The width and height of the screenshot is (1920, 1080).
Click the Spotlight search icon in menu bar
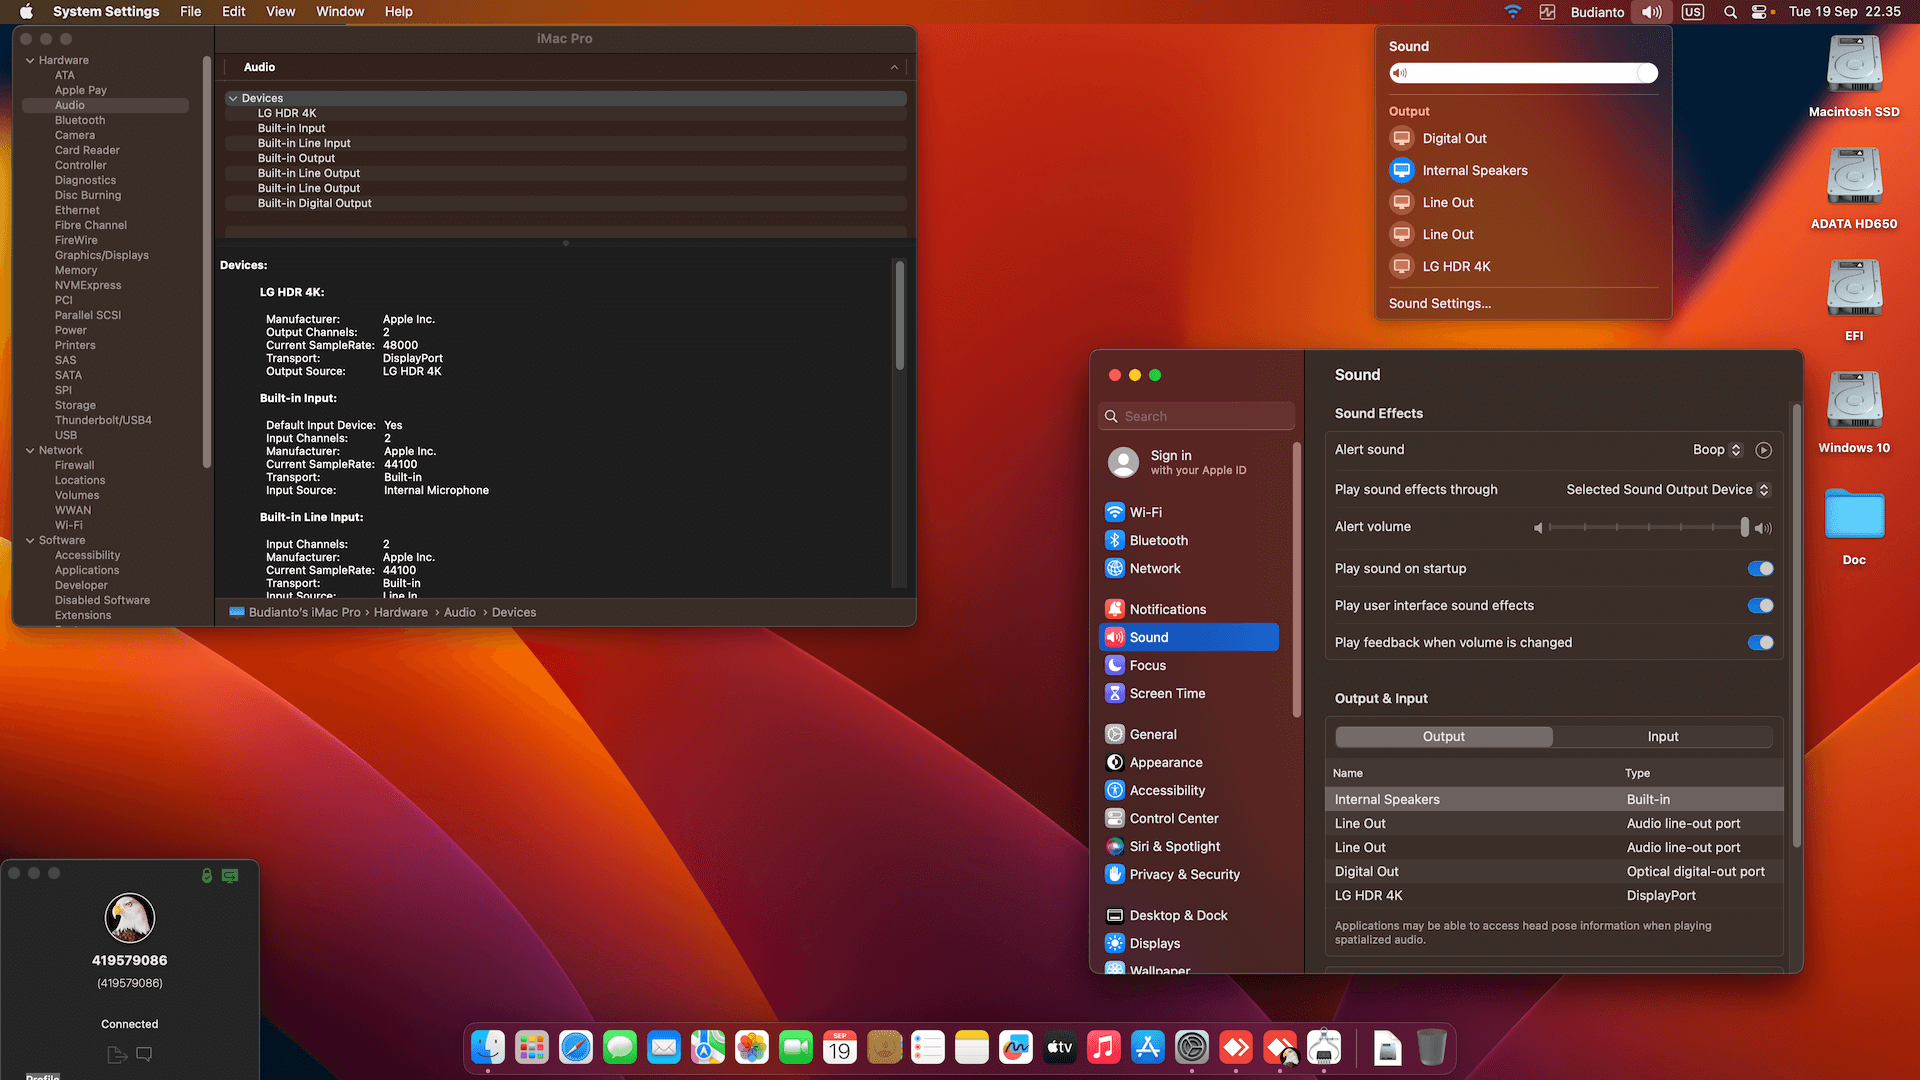[1730, 12]
